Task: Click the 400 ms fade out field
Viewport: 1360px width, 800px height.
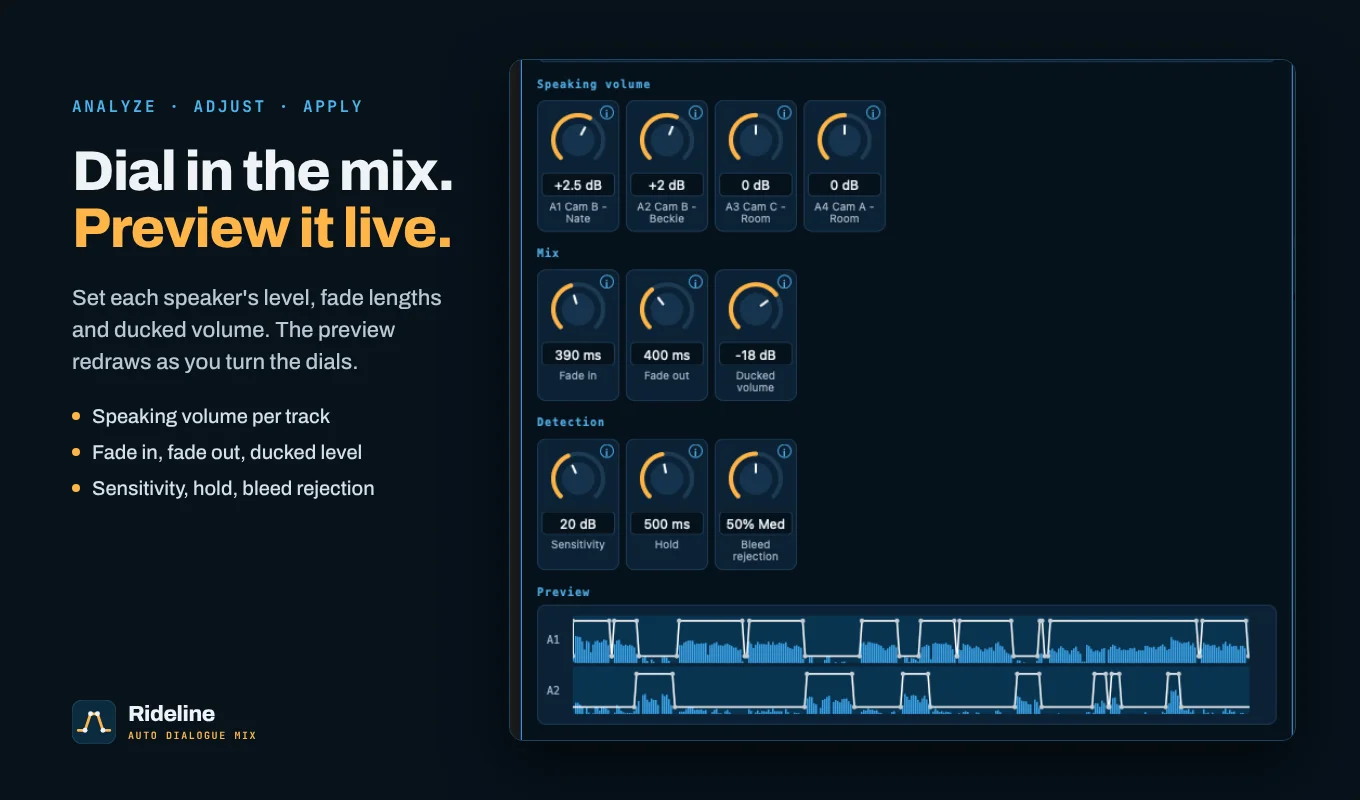Action: pyautogui.click(x=667, y=355)
